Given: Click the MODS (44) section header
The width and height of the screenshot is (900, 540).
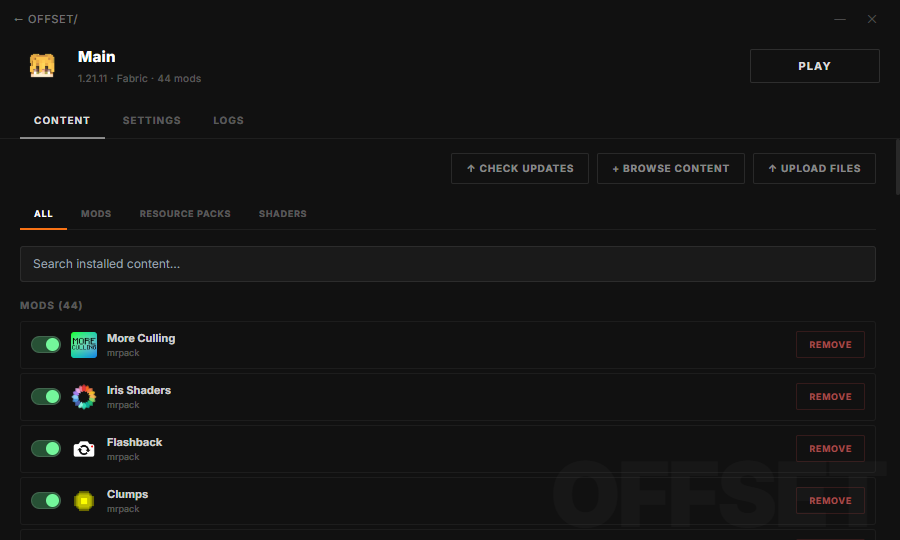Looking at the screenshot, I should [51, 305].
